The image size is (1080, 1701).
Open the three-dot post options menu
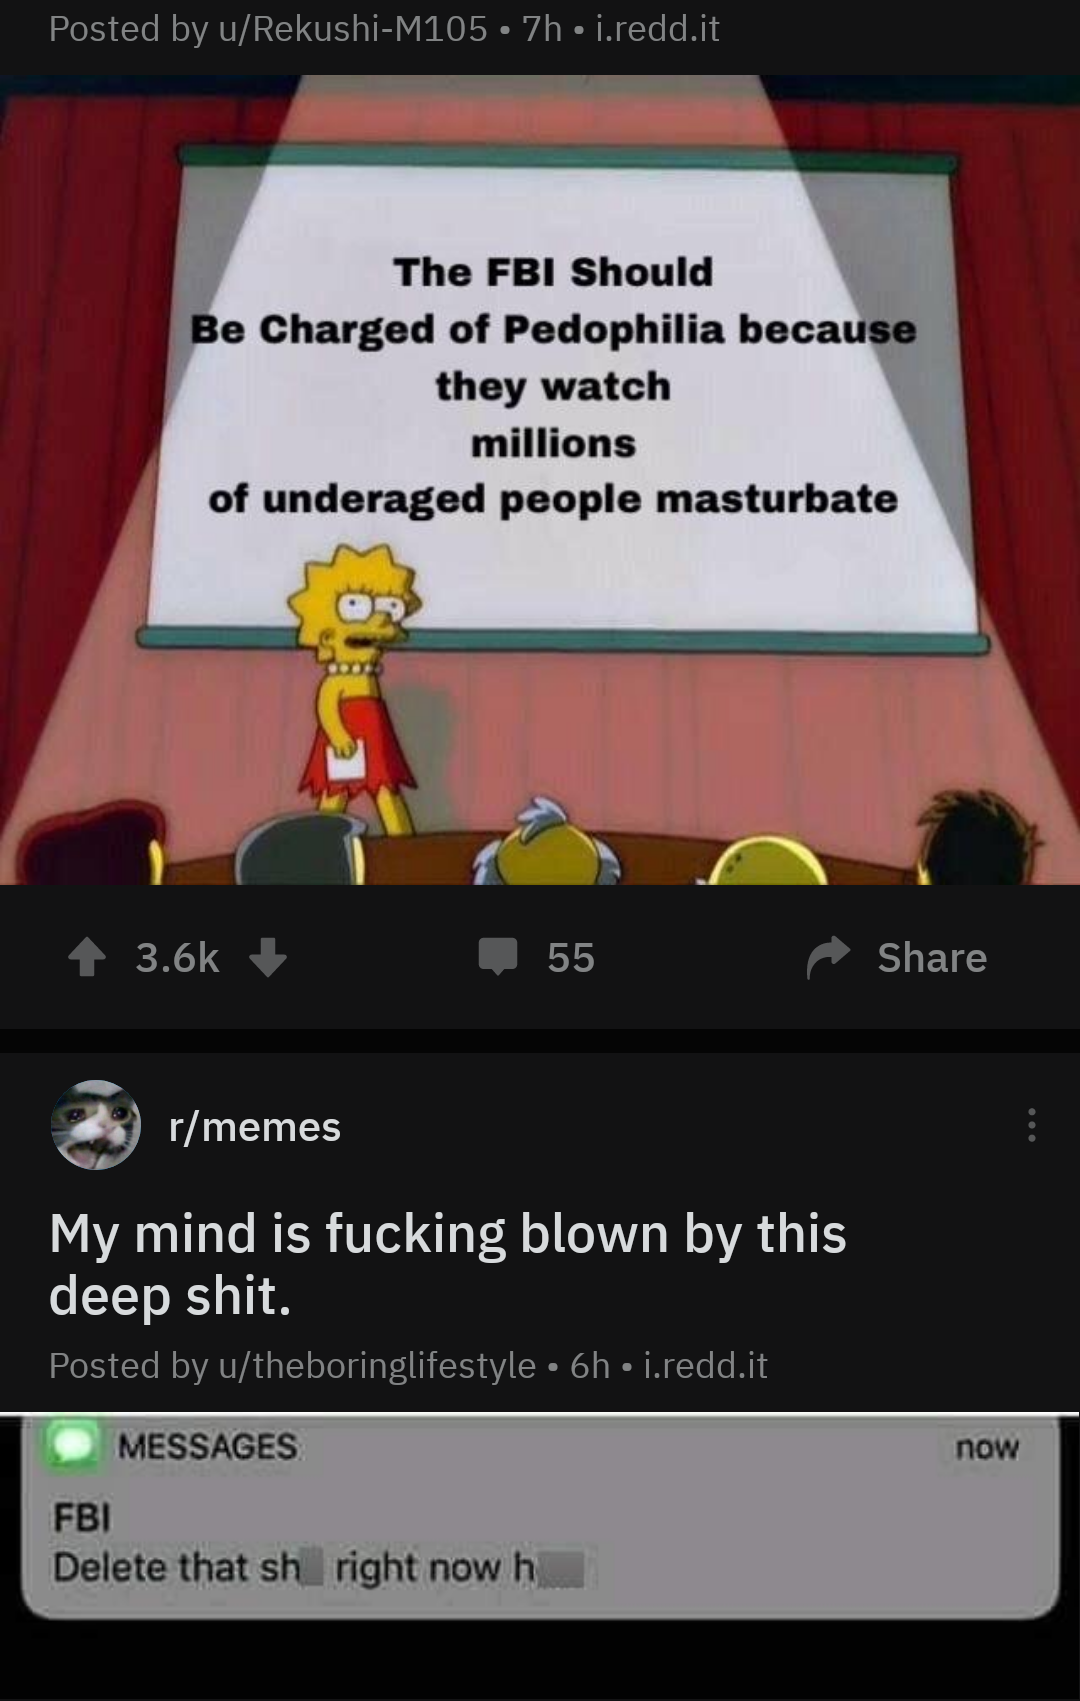[x=1031, y=1125]
